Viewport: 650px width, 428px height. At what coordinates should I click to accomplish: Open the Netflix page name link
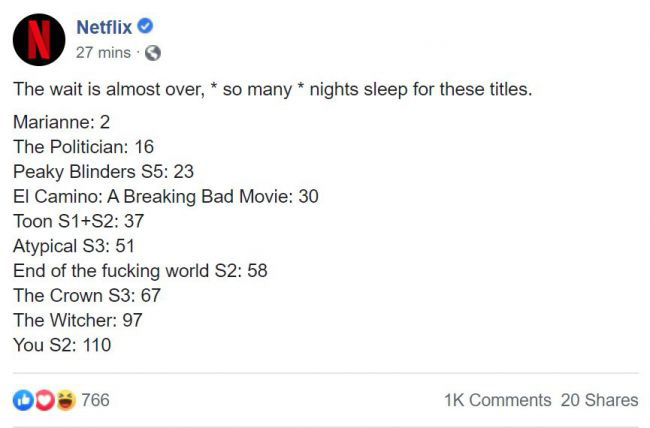tap(104, 27)
